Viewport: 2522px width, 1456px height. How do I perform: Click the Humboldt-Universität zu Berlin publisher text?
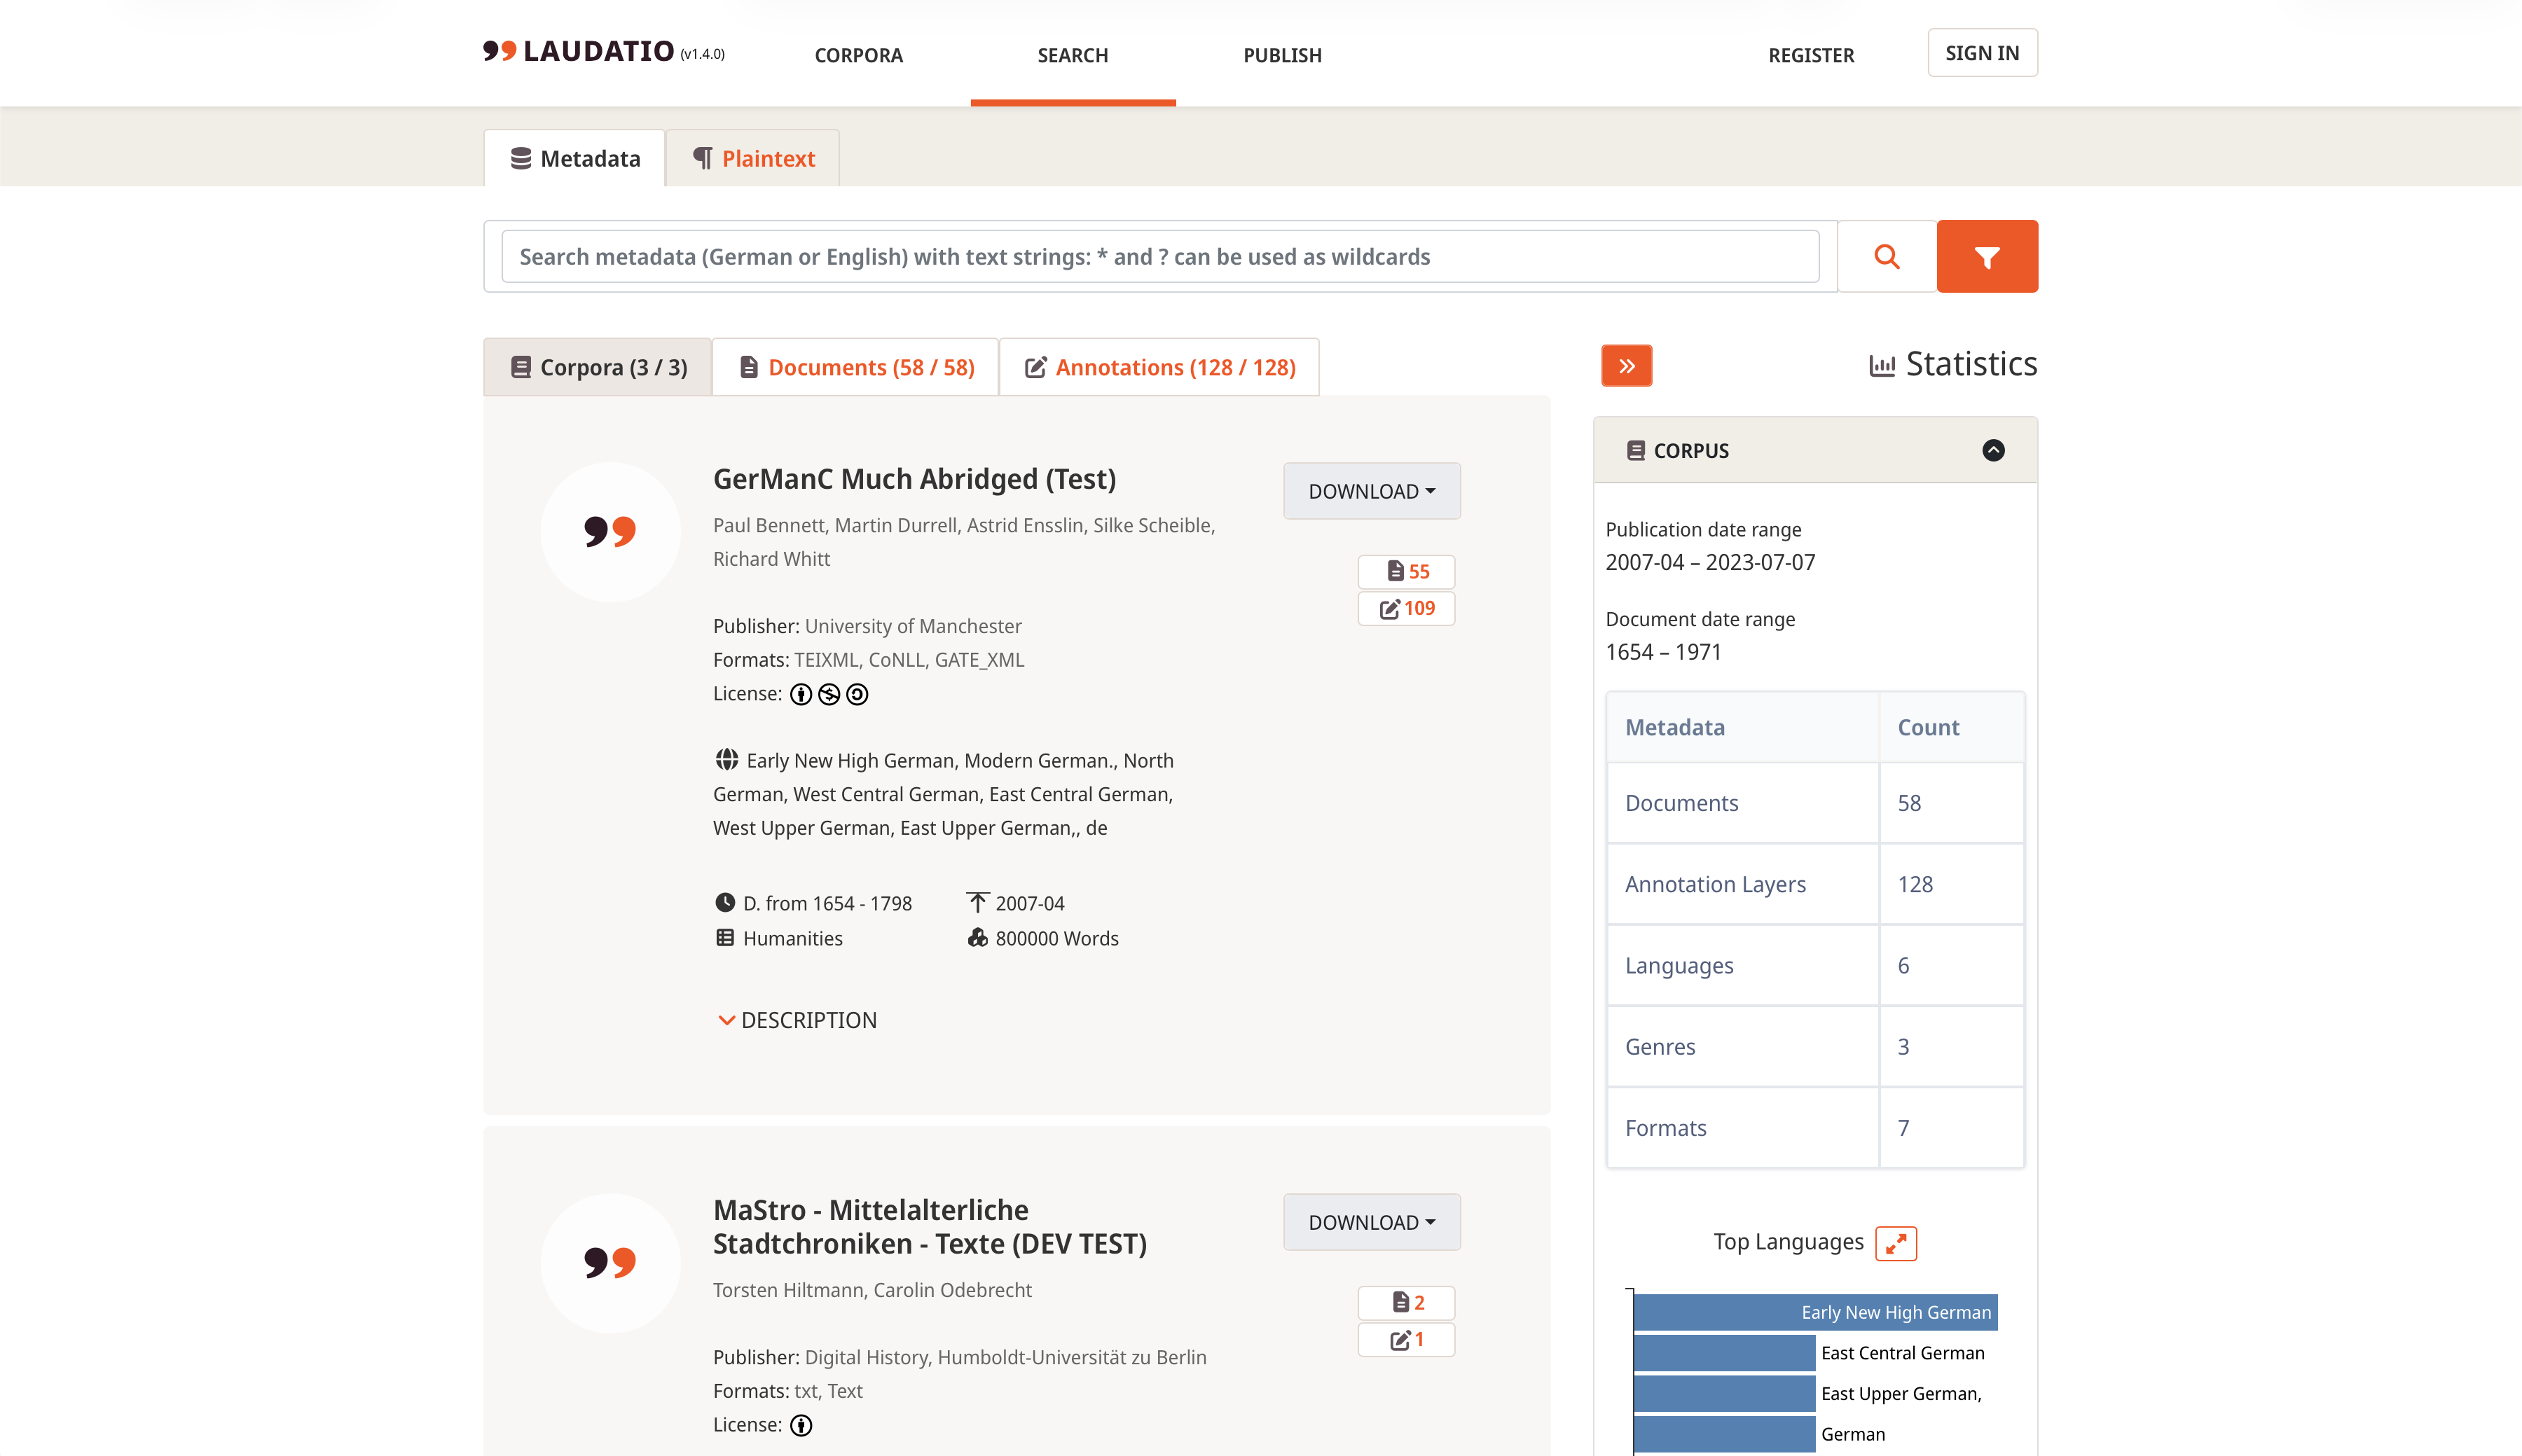coord(1006,1357)
